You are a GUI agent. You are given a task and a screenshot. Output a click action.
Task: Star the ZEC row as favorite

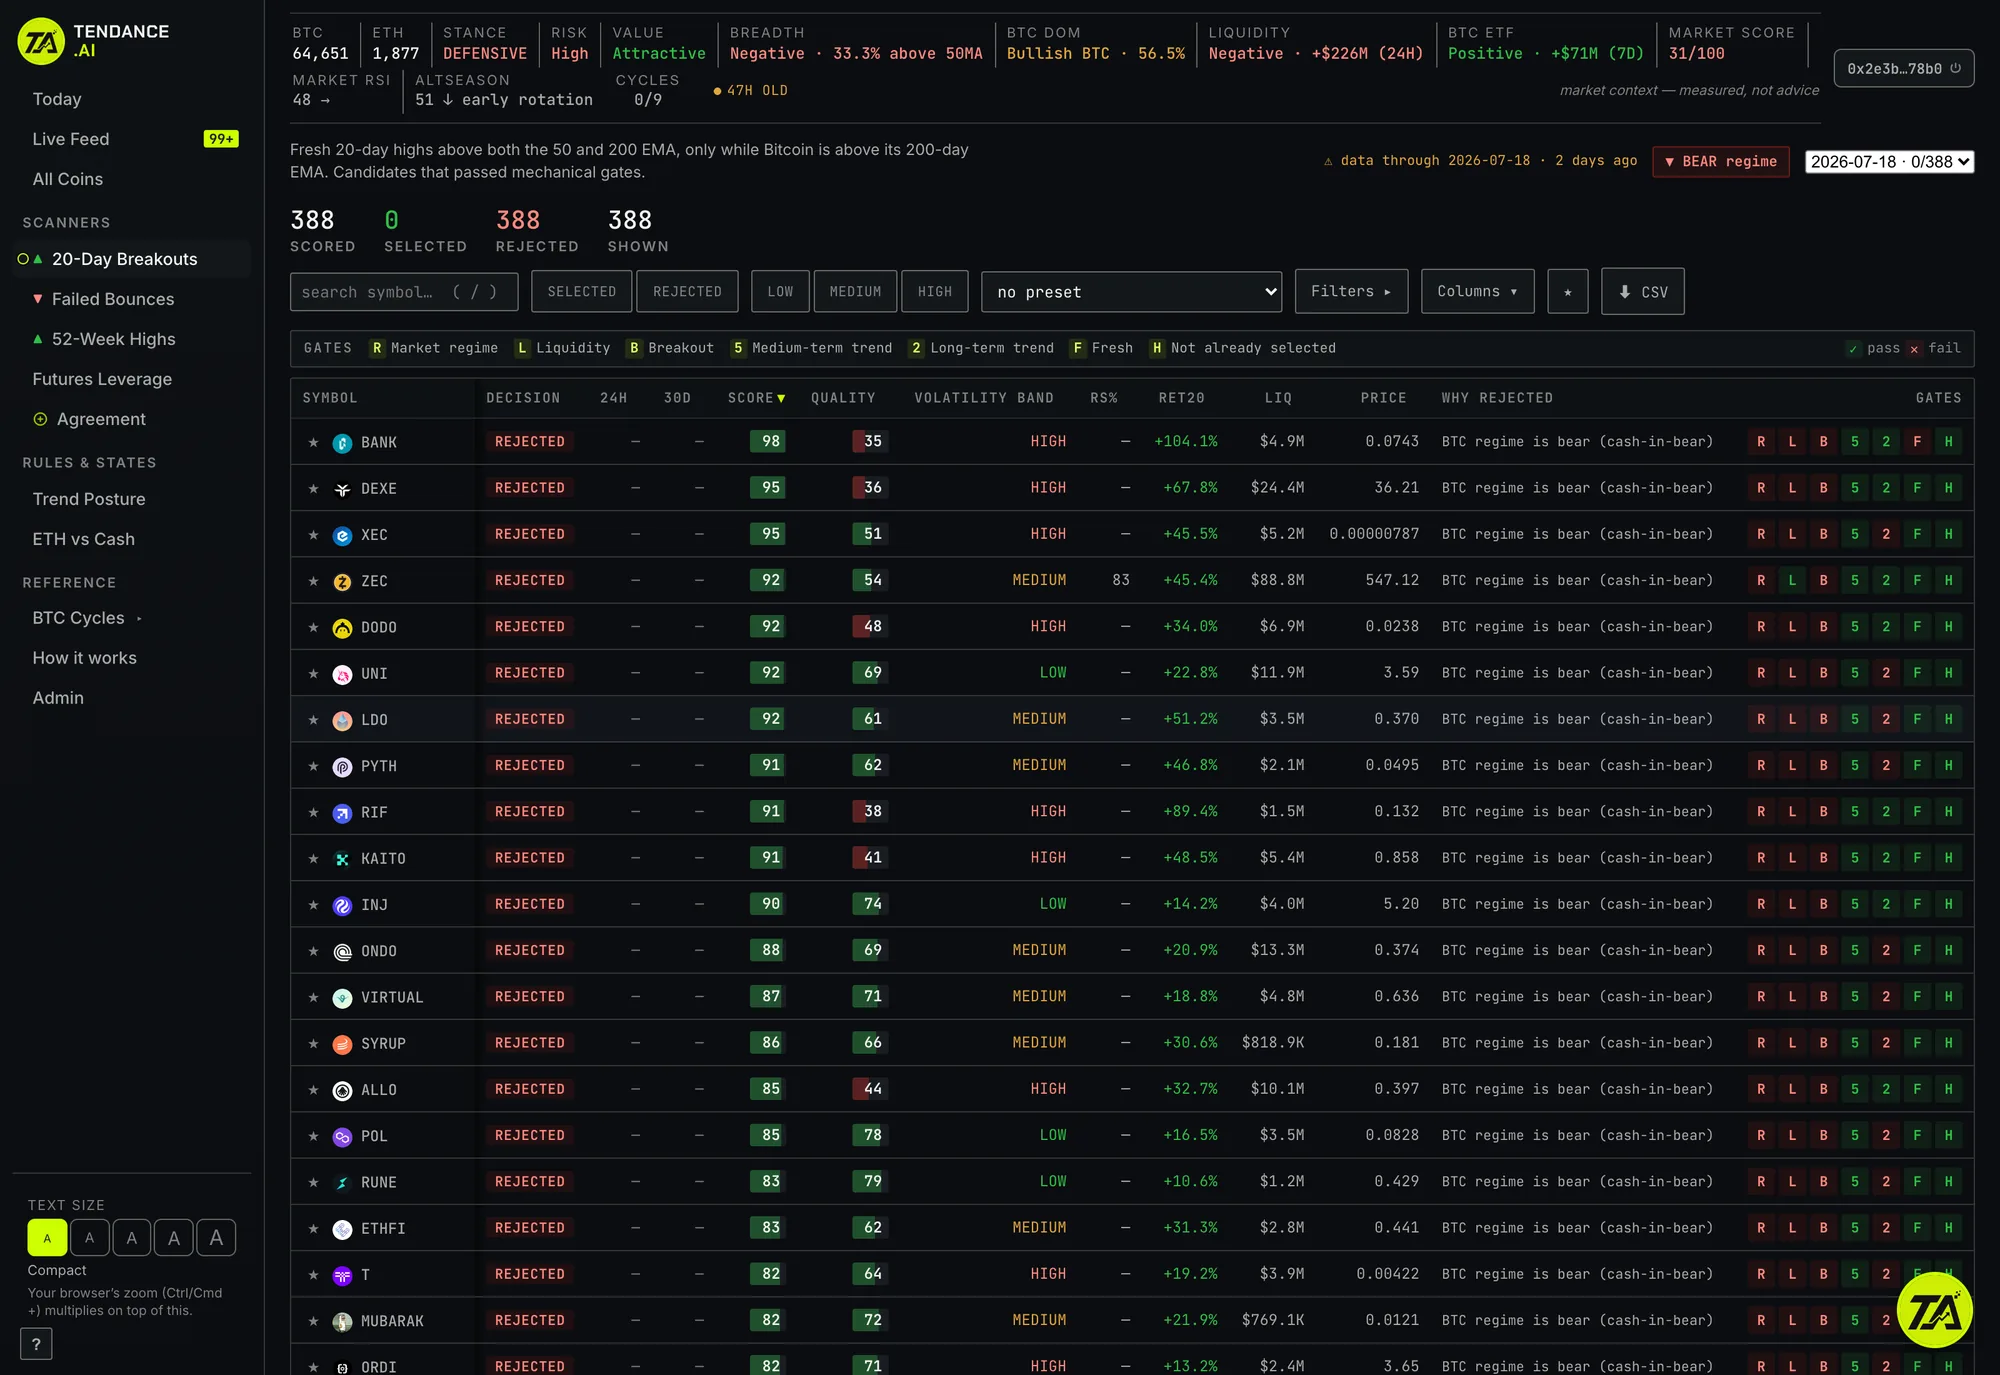tap(313, 581)
